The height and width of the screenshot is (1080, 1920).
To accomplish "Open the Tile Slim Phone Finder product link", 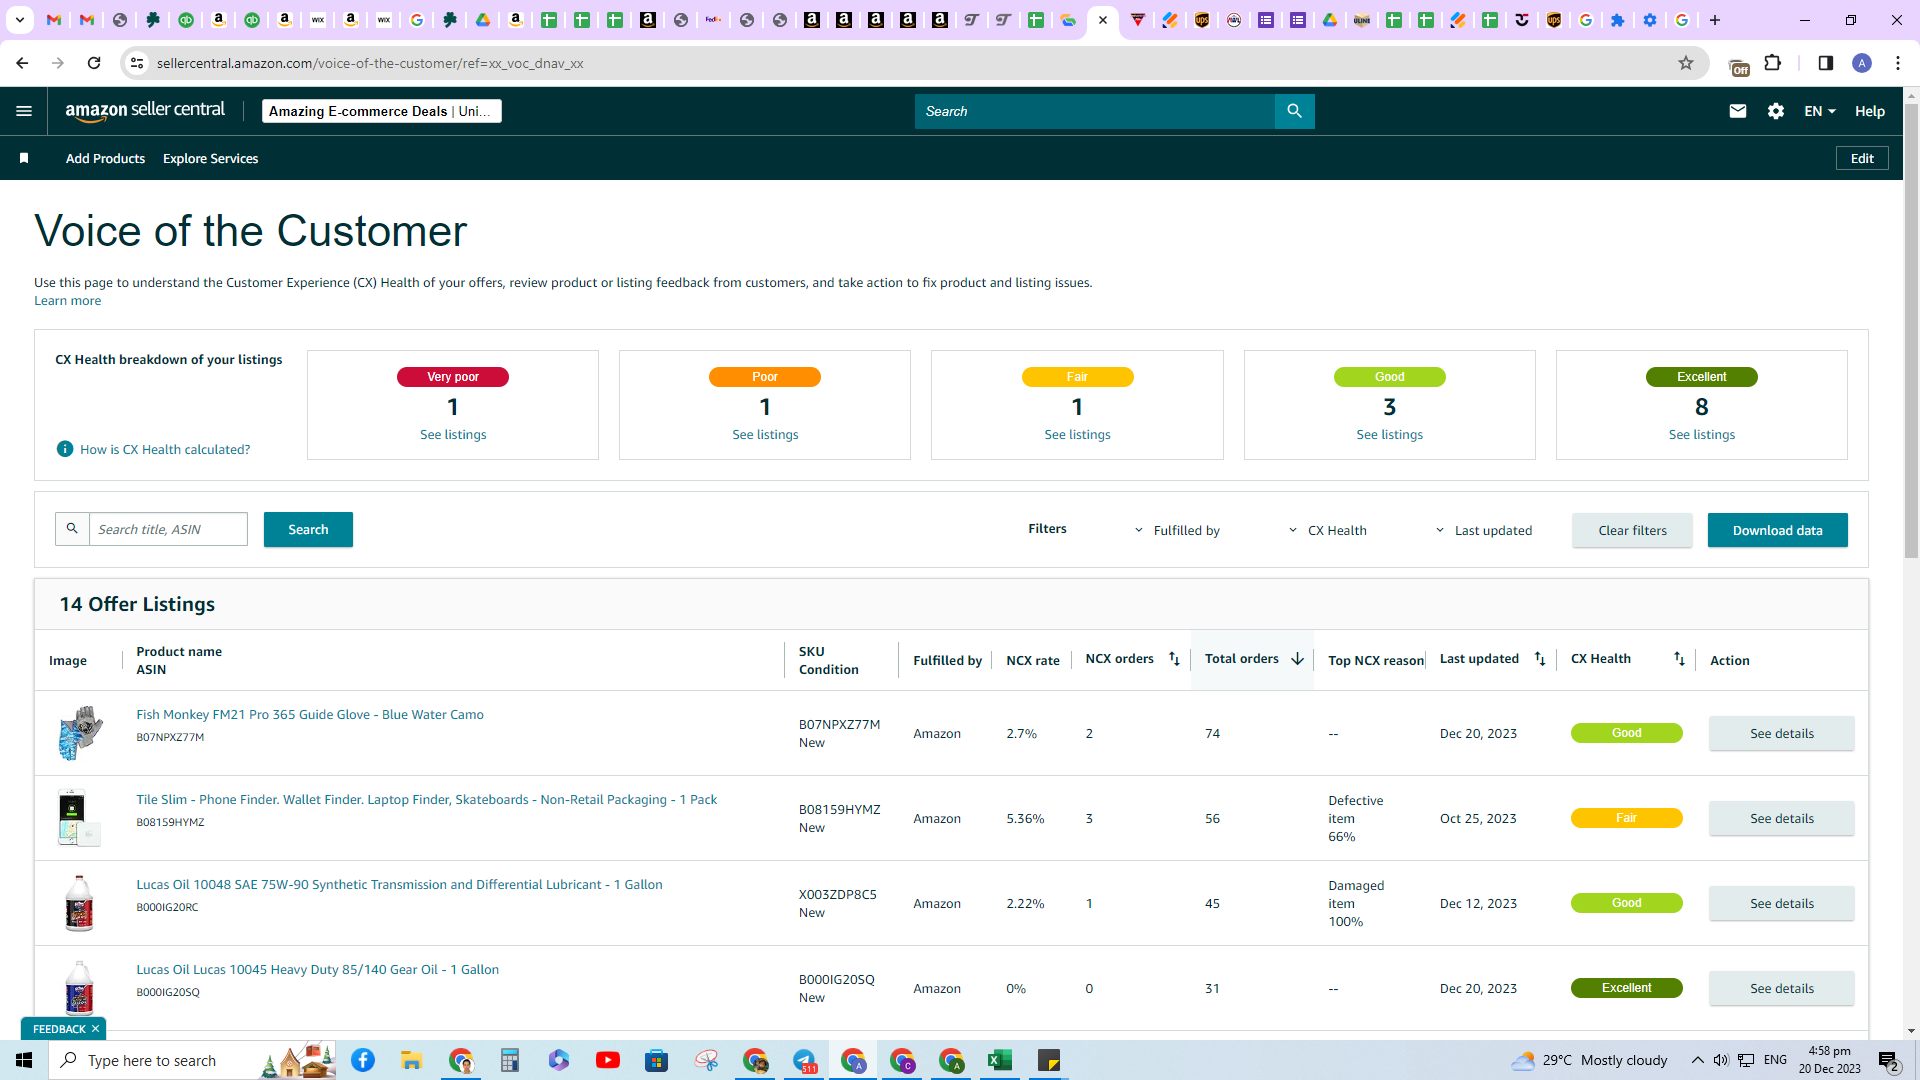I will pos(426,799).
